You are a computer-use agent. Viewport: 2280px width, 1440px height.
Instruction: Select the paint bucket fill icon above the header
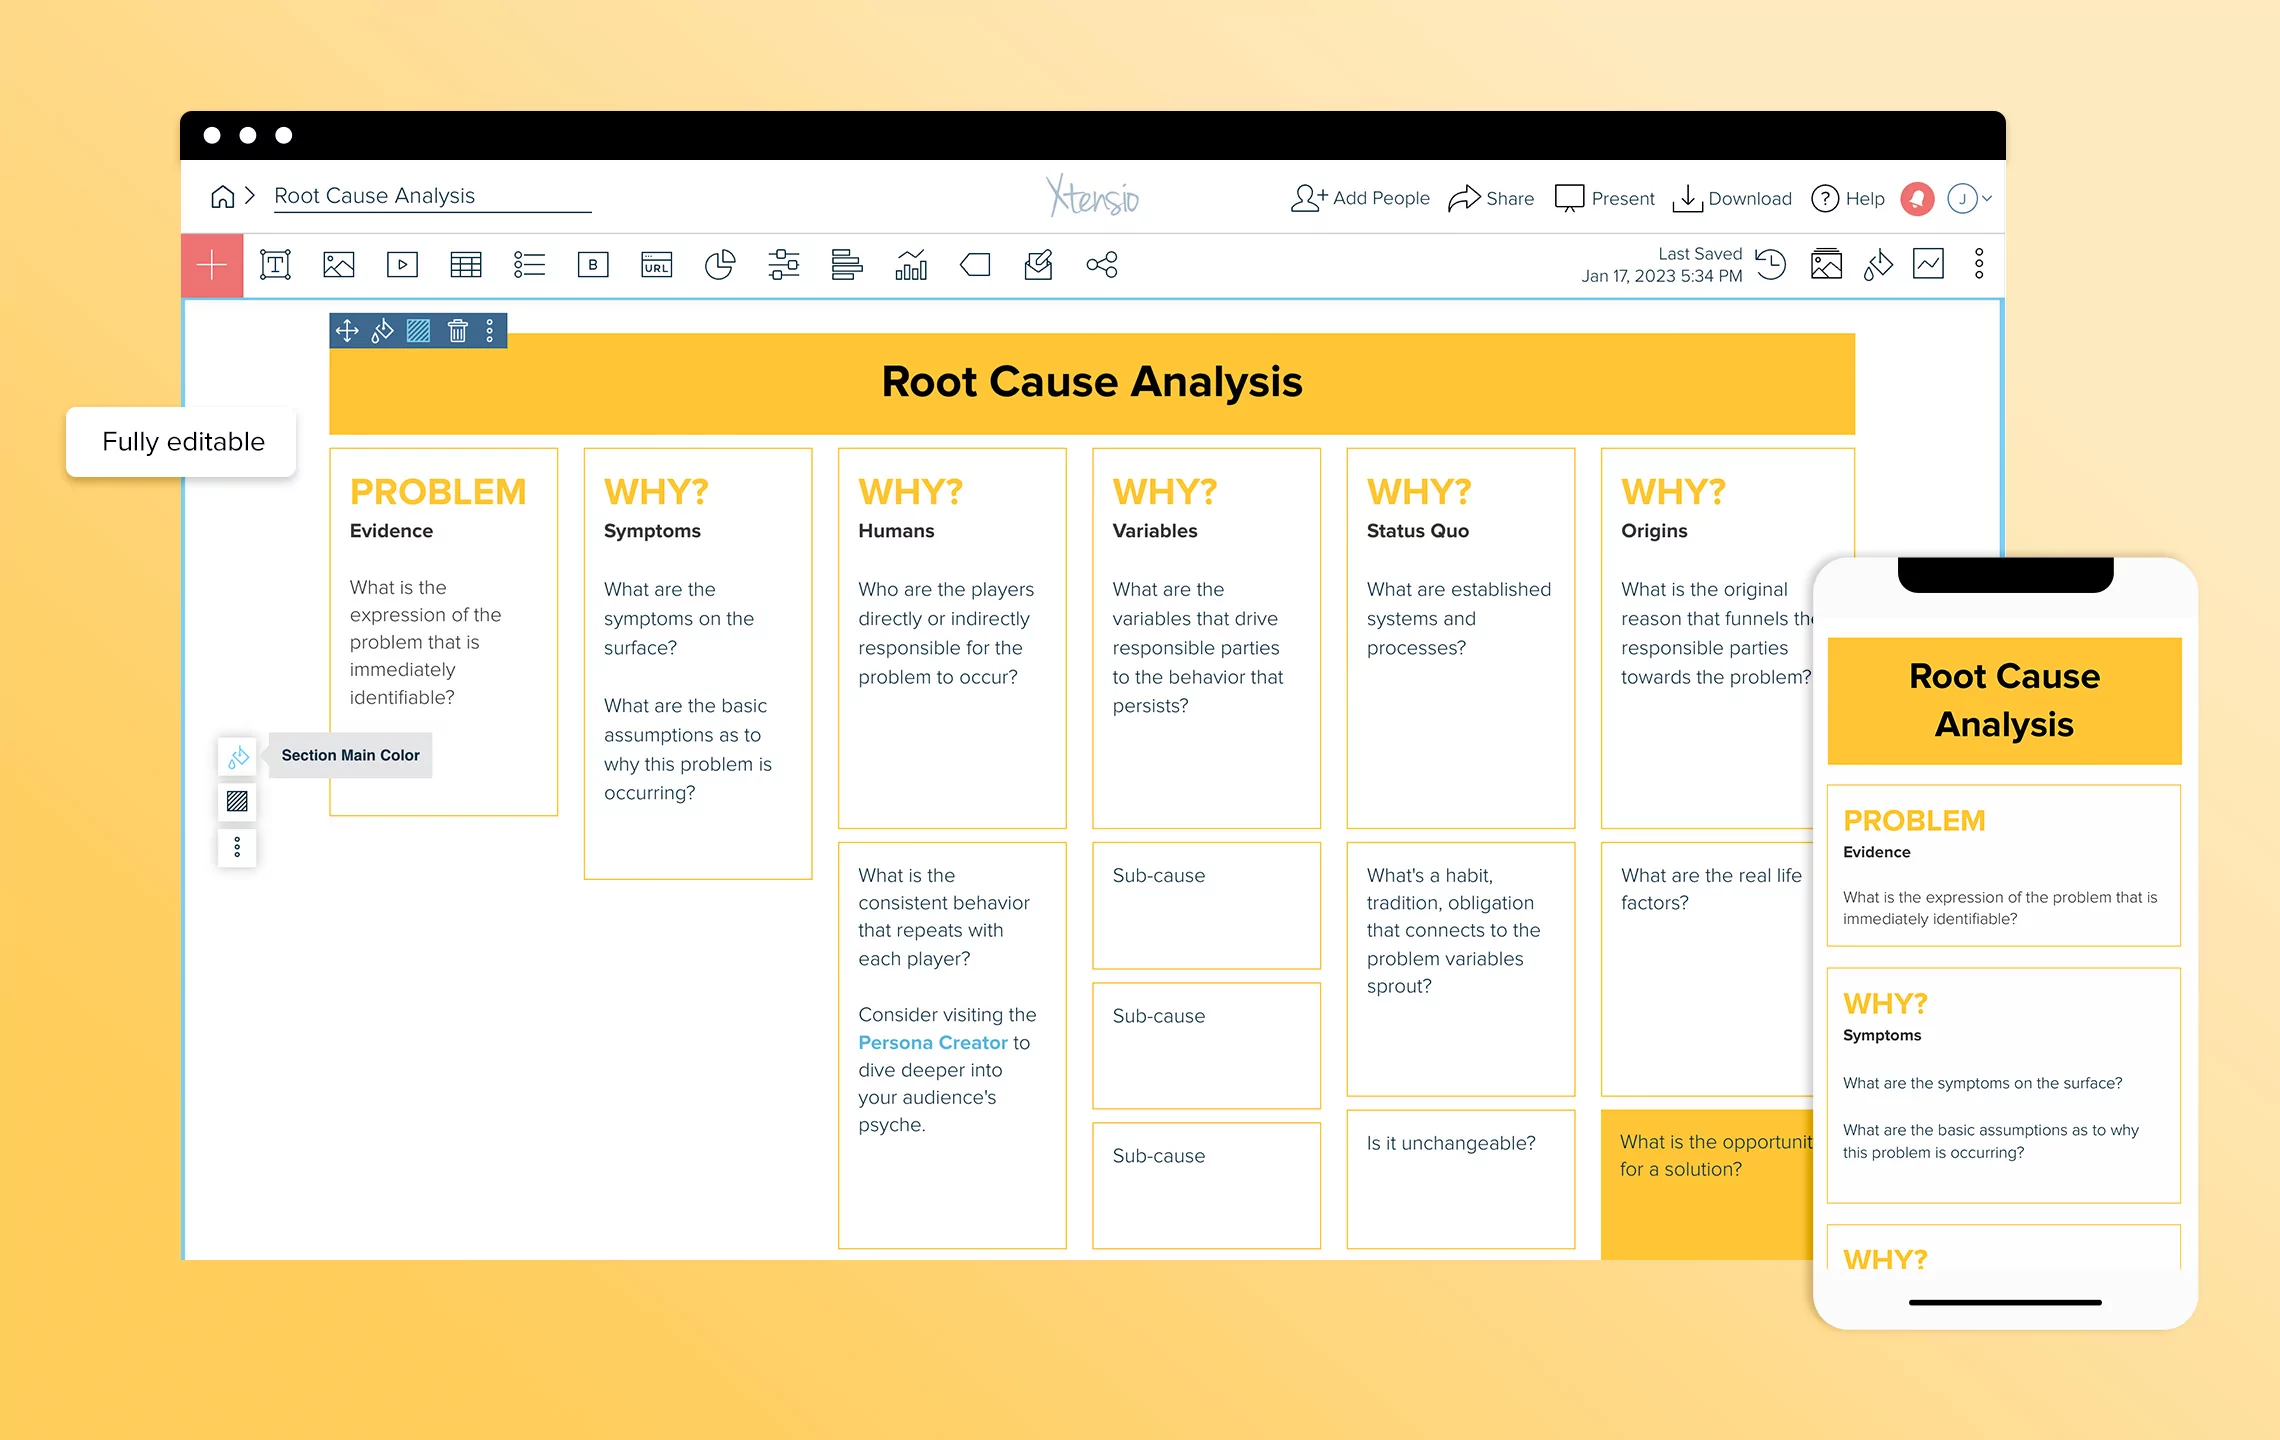pos(382,330)
